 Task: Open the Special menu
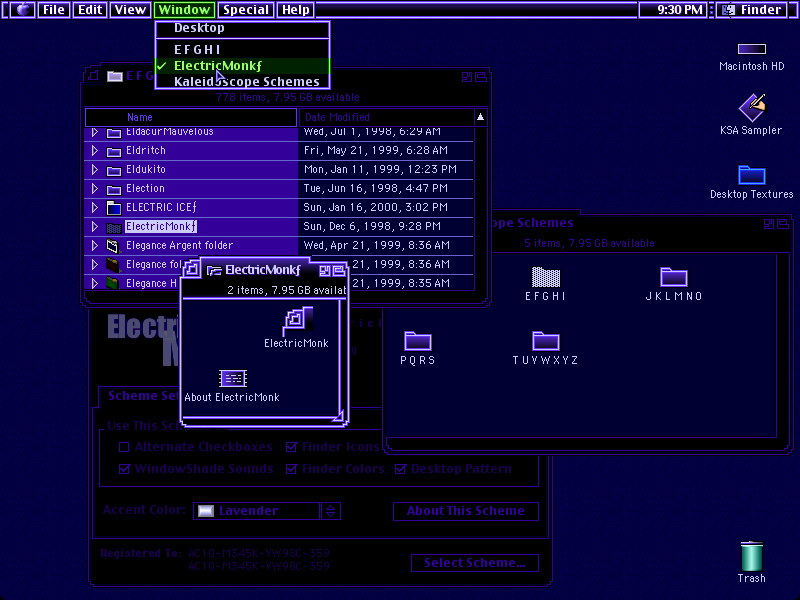tap(246, 10)
